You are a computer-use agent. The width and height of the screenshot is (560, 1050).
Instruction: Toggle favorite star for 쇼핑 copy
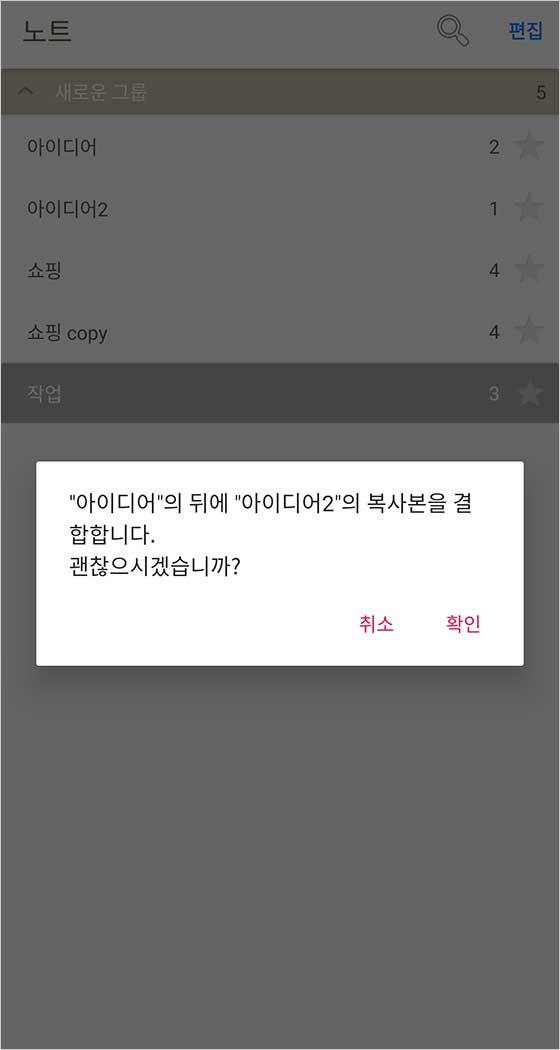click(x=529, y=332)
